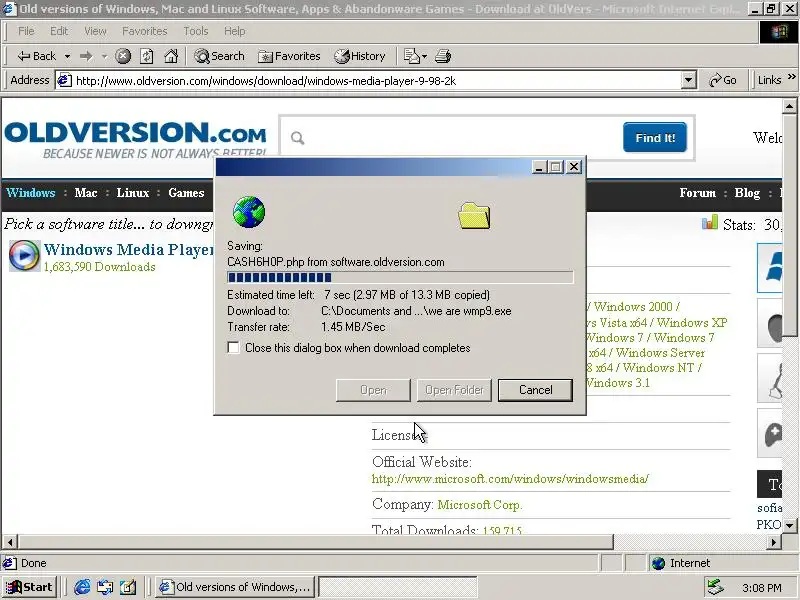The height and width of the screenshot is (600, 800).
Task: Switch to 'Old versions of Windows' taskbar button
Action: tap(235, 587)
